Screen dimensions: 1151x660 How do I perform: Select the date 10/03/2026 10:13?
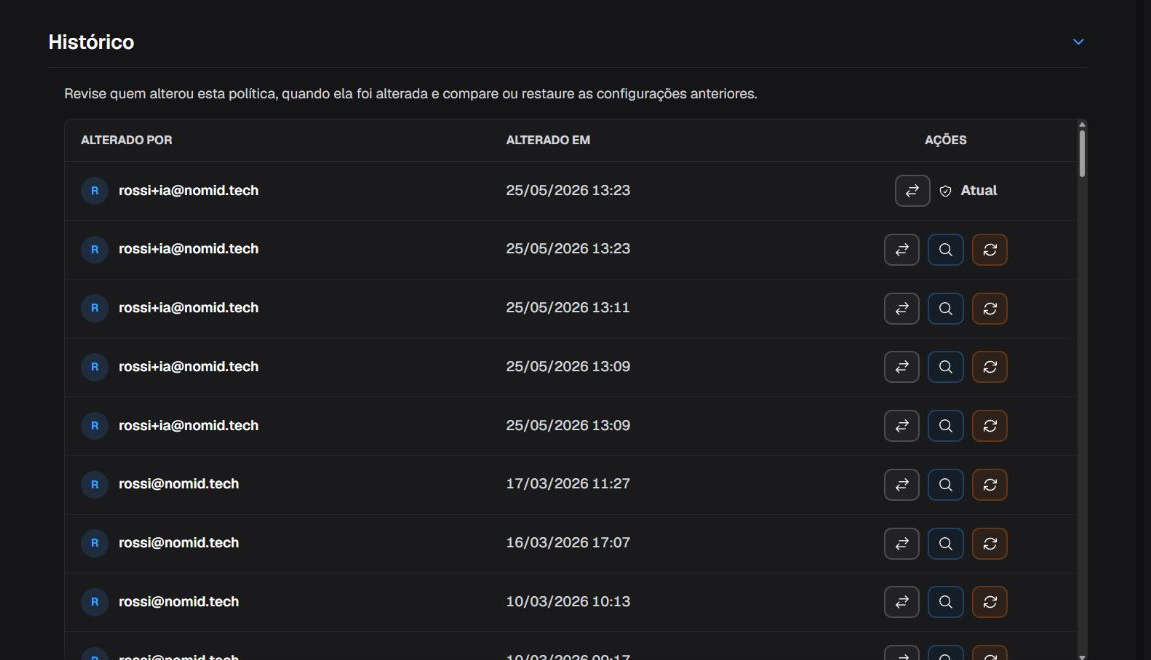[x=567, y=601]
